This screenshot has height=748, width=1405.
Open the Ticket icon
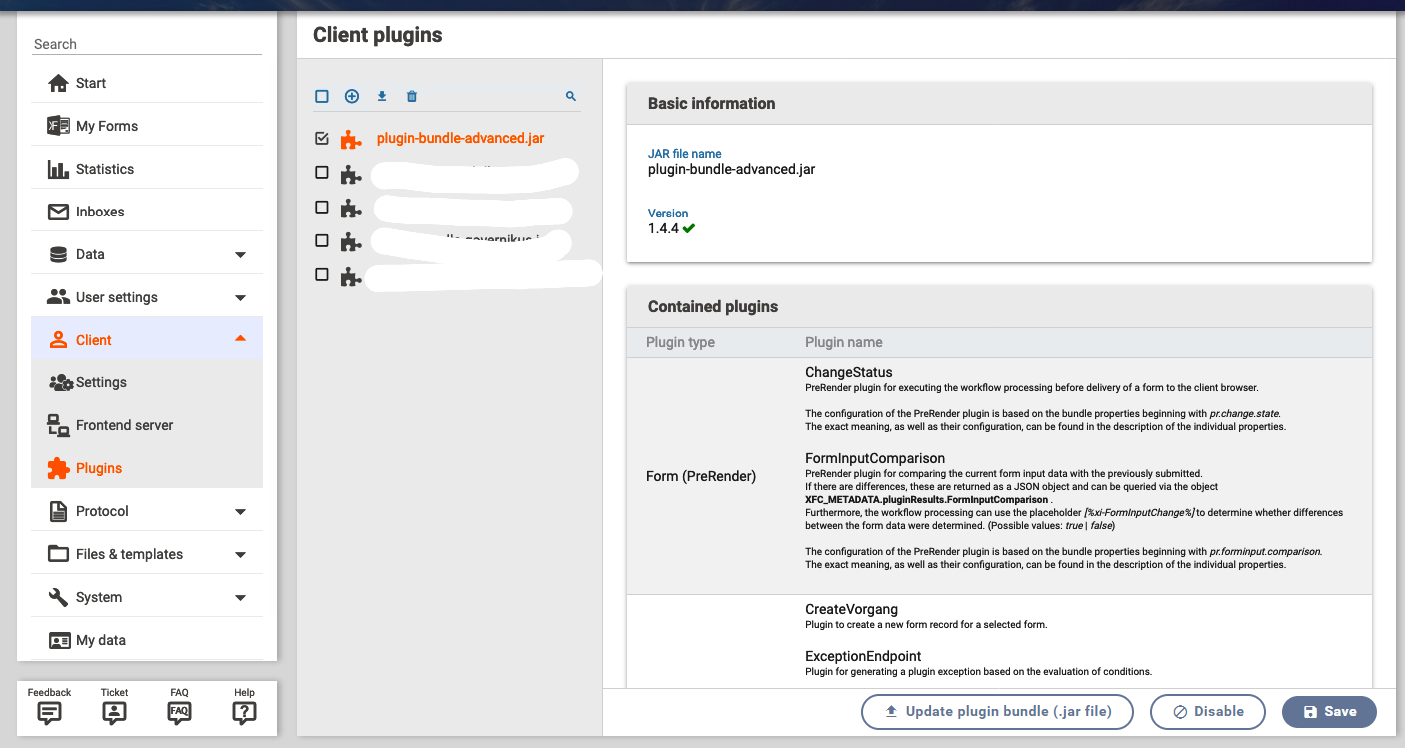pyautogui.click(x=114, y=712)
